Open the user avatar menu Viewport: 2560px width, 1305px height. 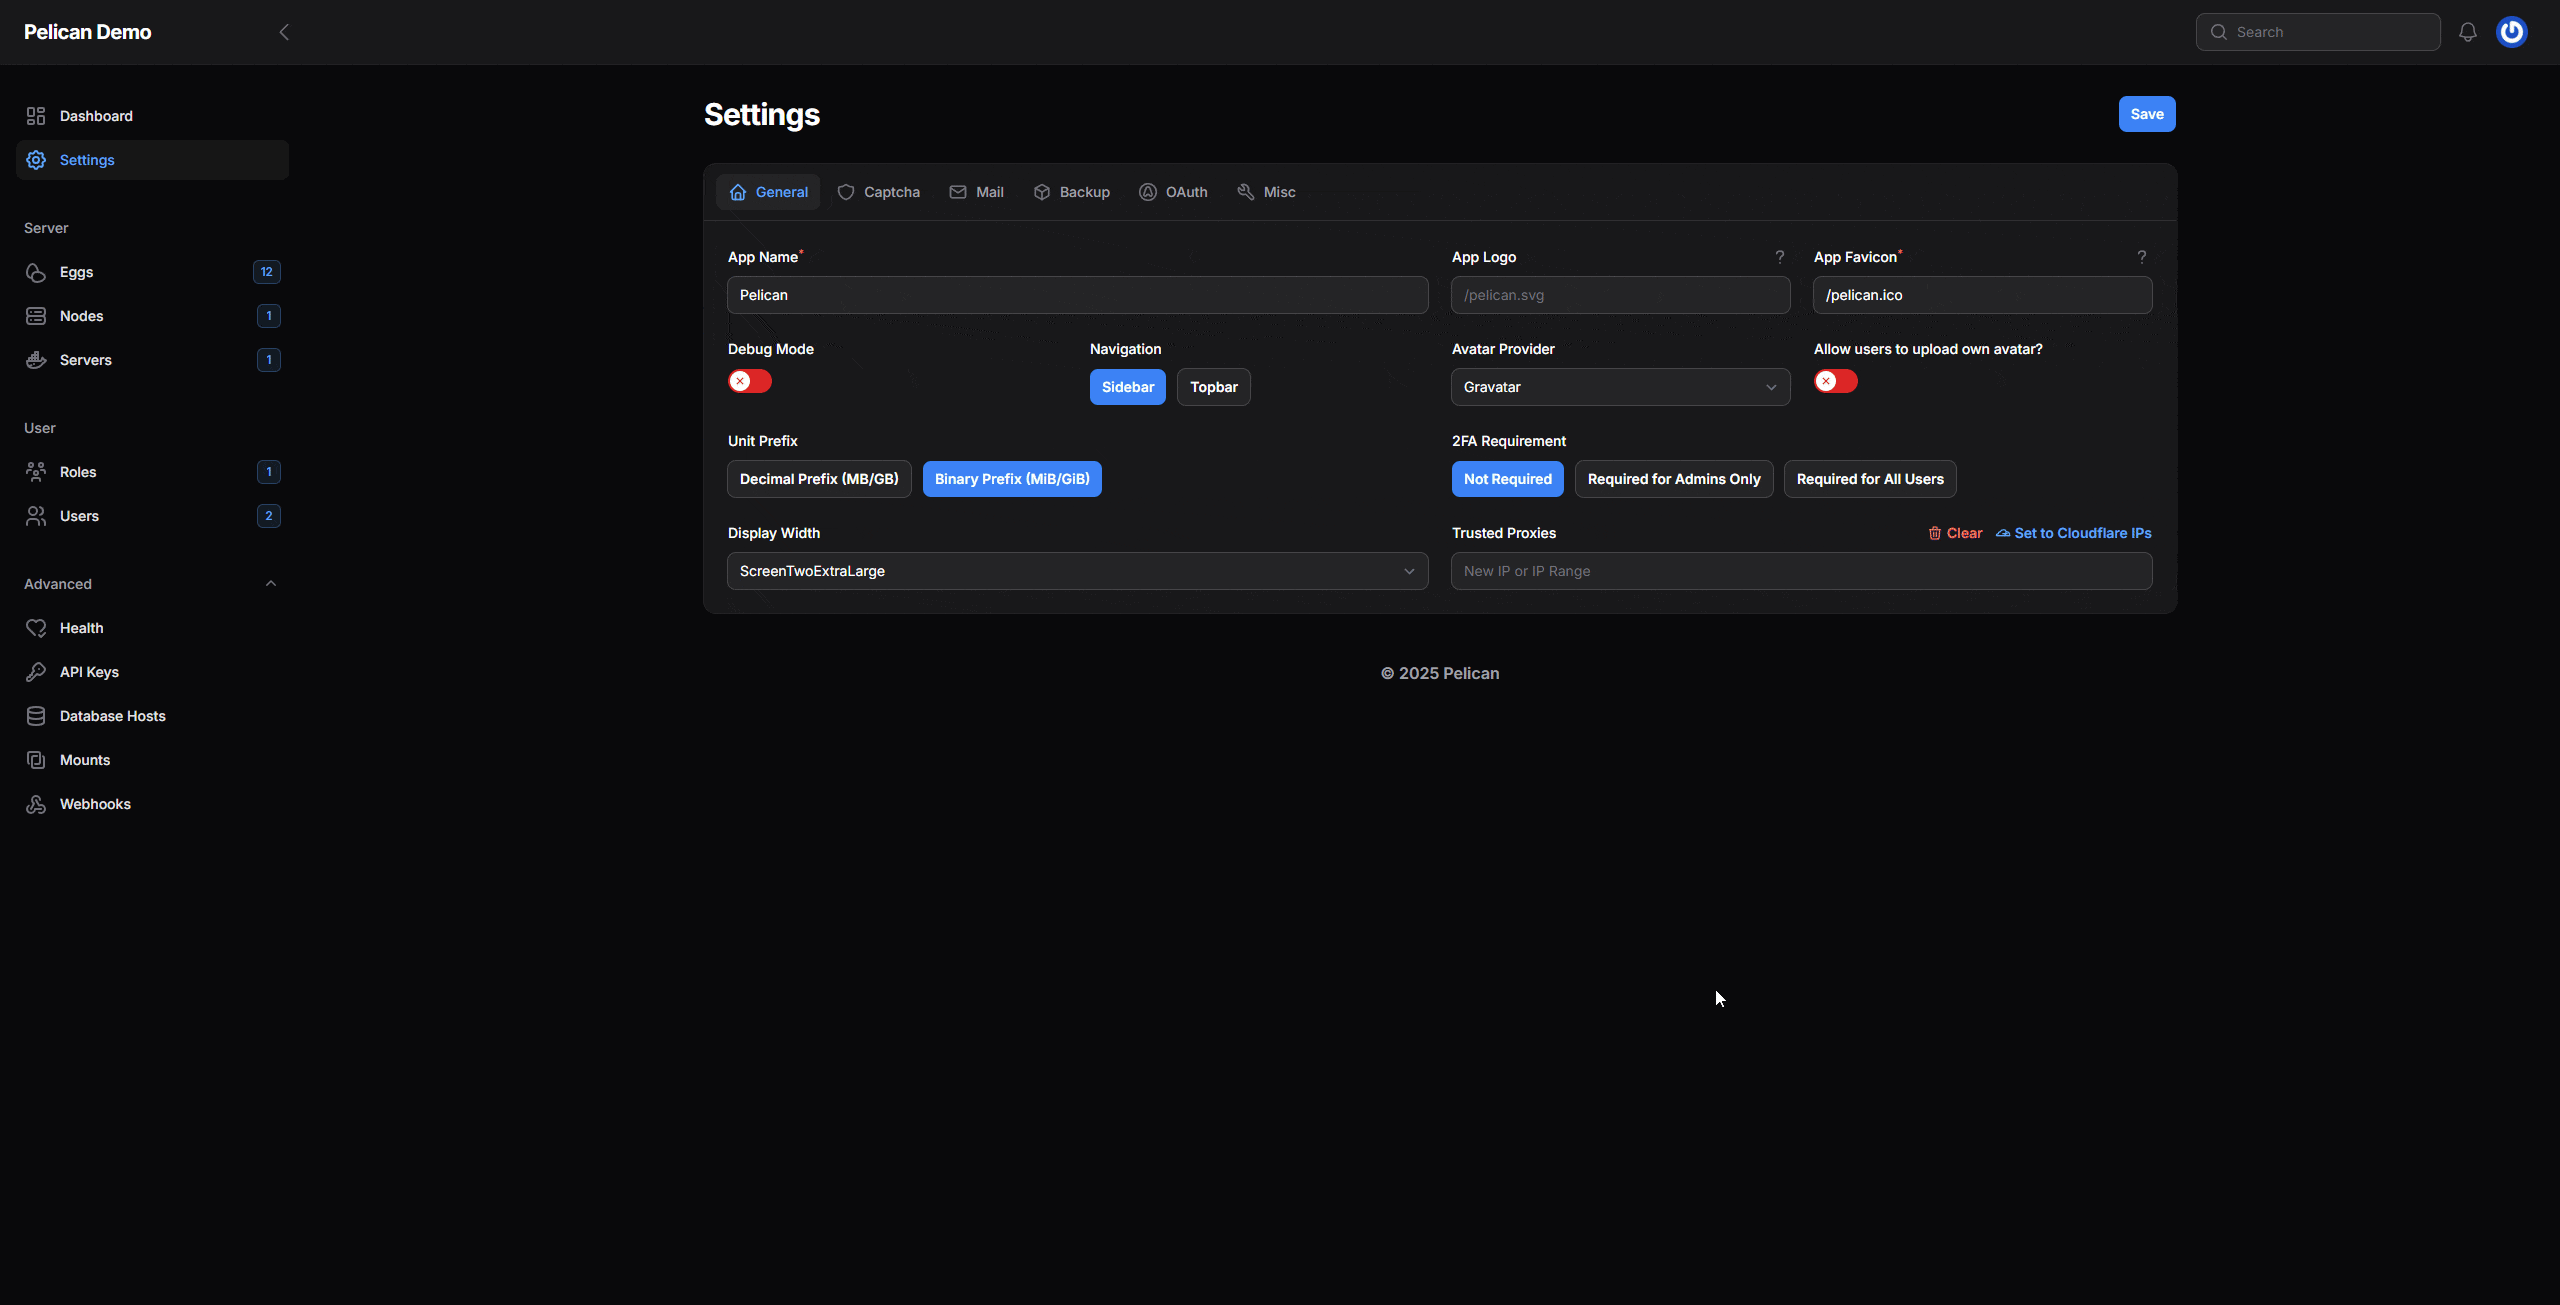click(2511, 32)
